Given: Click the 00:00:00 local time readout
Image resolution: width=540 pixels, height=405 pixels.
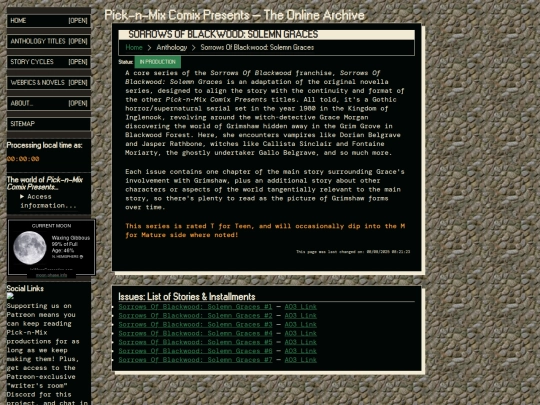Looking at the screenshot, I should (23, 159).
